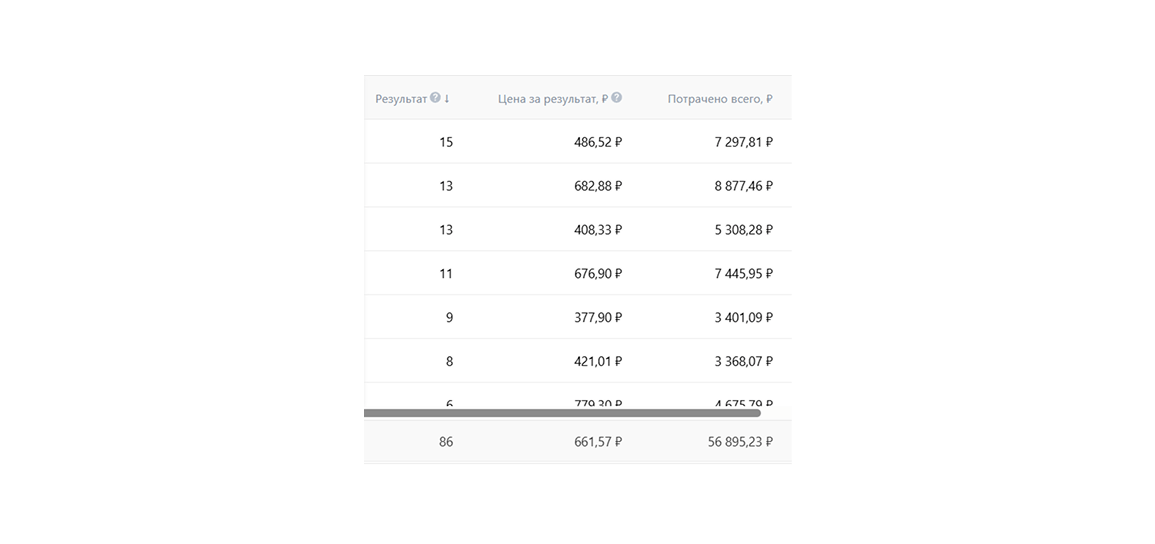Screen dimensions: 1155x544
Task: Click the total spent 56 895,23 ₽
Action: coord(740,441)
